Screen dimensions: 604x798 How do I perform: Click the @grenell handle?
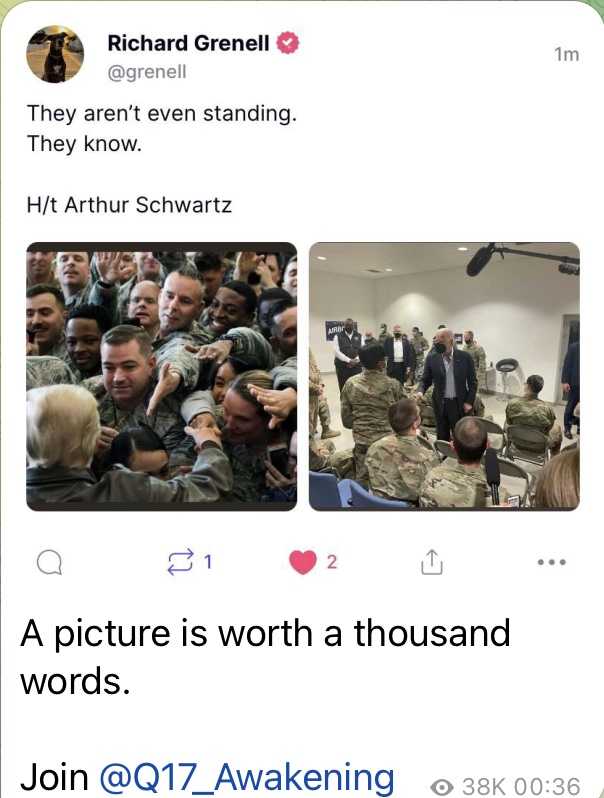coord(147,72)
